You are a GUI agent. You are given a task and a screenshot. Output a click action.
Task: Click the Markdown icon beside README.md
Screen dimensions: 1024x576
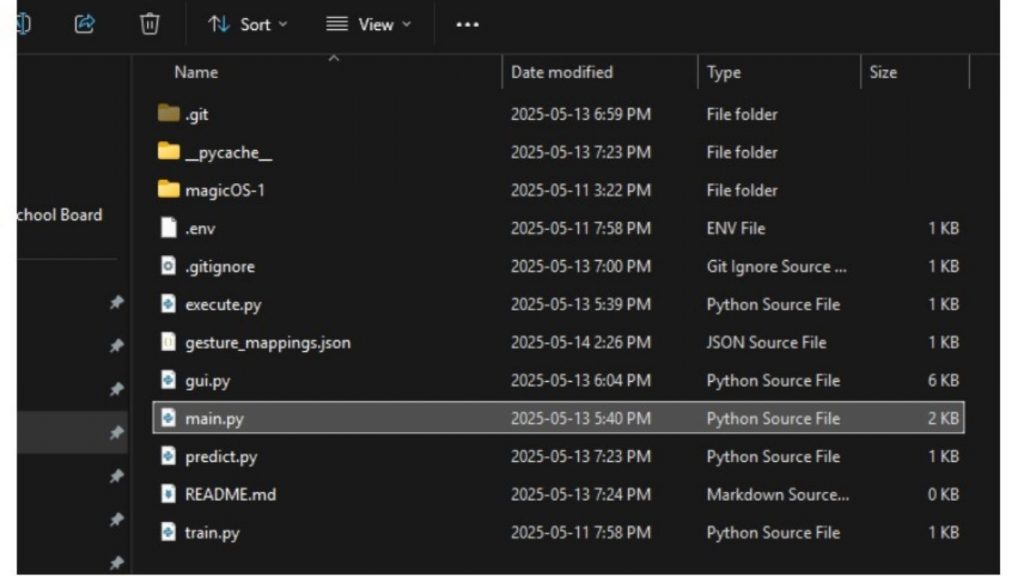168,494
